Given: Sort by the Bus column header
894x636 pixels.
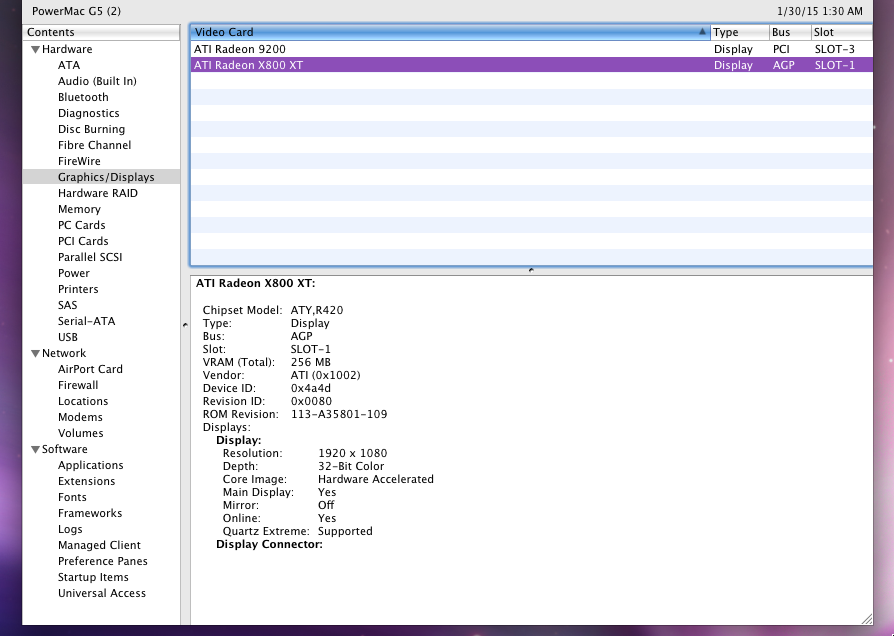Looking at the screenshot, I should [x=790, y=32].
